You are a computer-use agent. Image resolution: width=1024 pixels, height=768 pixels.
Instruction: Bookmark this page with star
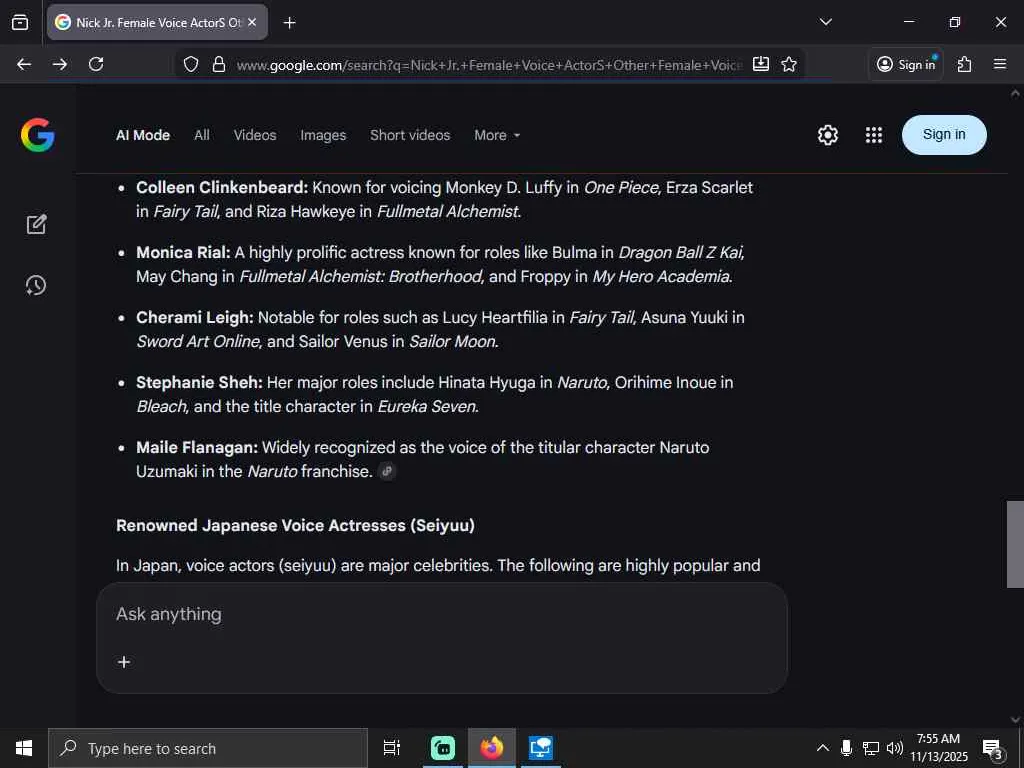[789, 64]
